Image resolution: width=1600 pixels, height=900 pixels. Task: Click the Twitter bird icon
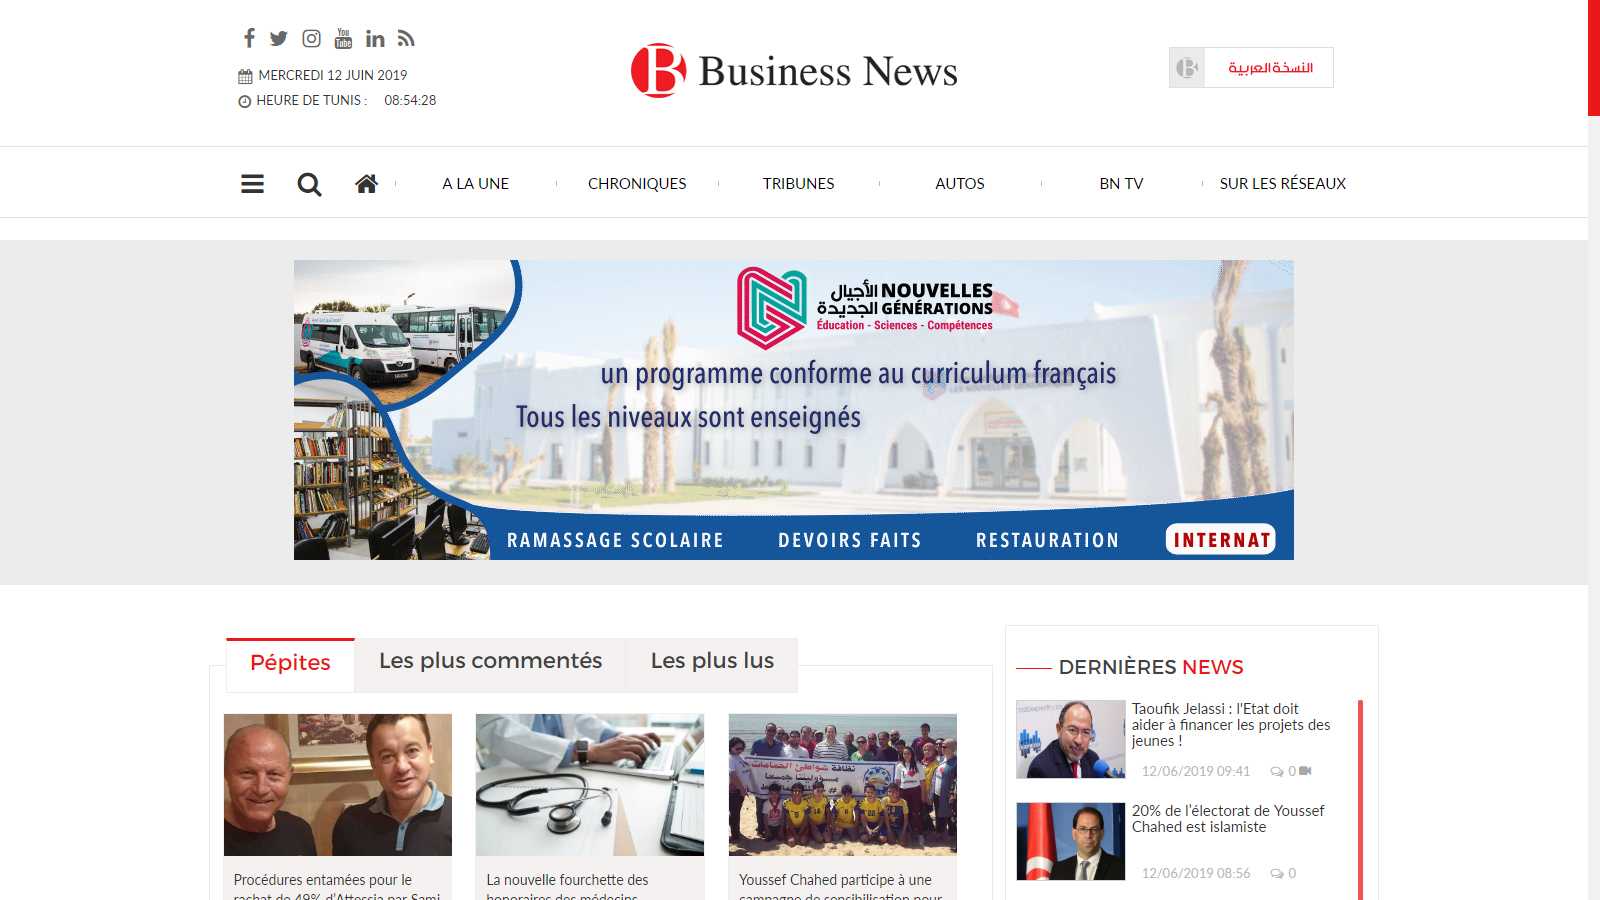[279, 38]
